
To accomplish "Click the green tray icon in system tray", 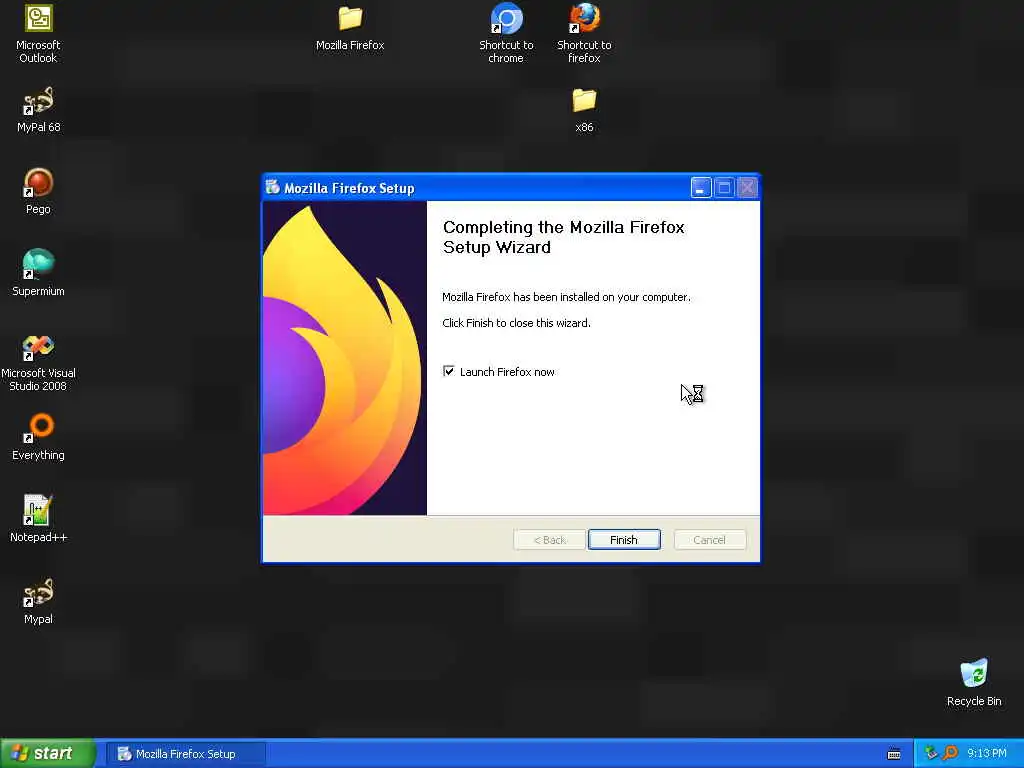I will click(x=930, y=753).
